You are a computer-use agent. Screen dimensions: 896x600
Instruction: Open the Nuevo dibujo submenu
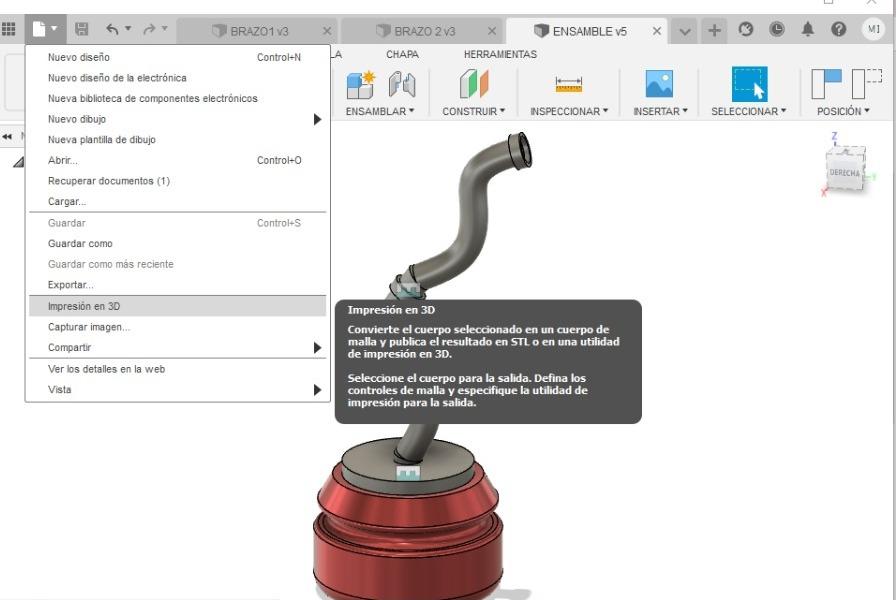[177, 119]
